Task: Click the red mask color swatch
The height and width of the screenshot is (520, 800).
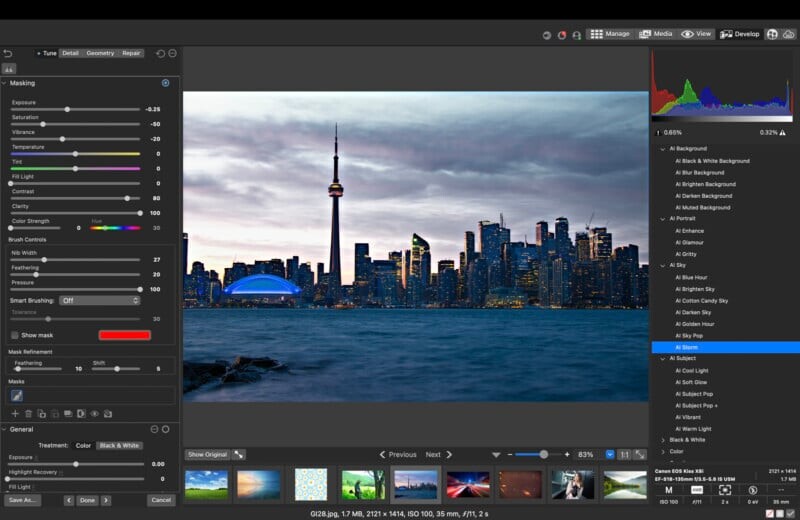Action: pos(125,335)
